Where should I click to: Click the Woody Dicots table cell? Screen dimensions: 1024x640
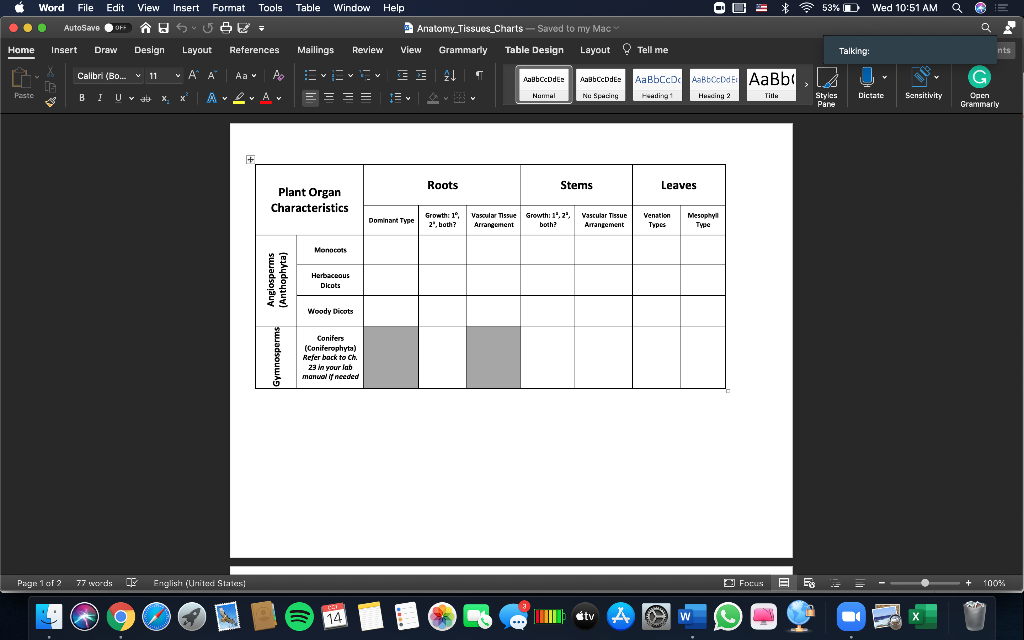[x=330, y=312]
